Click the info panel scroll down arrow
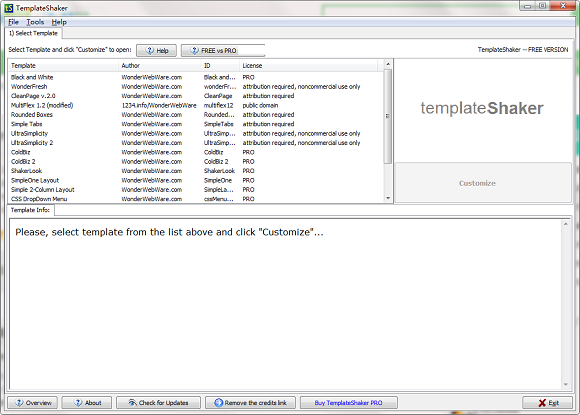 [566, 385]
